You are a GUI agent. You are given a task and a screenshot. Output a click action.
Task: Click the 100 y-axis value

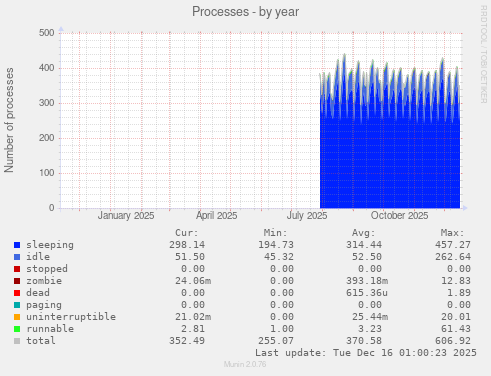[47, 173]
